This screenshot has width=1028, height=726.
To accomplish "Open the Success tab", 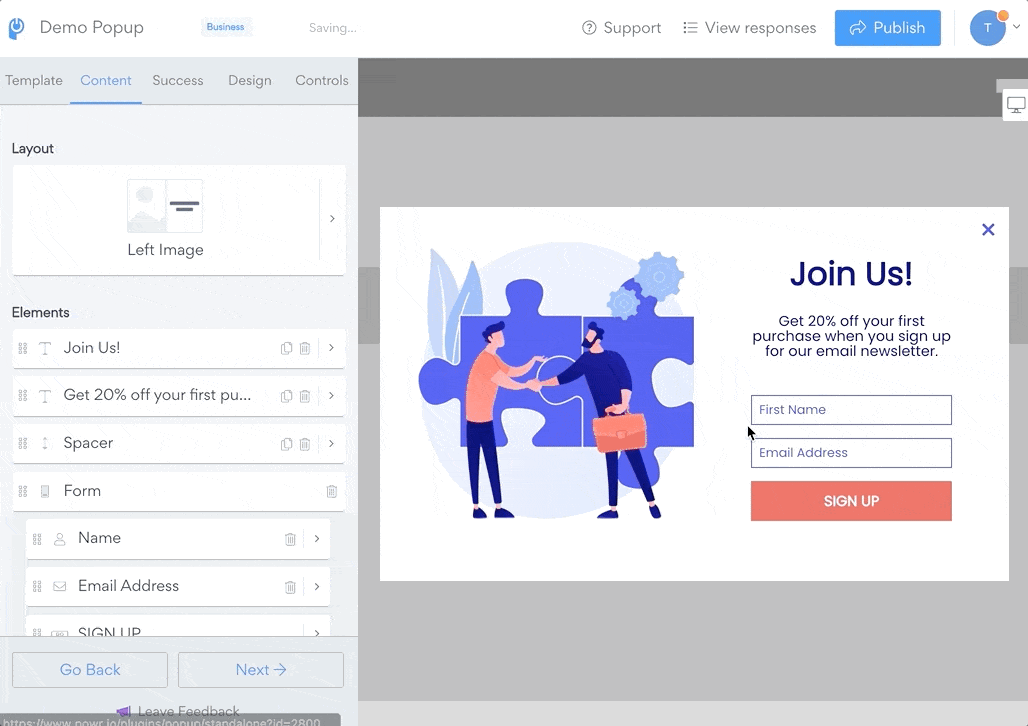I will tap(178, 81).
